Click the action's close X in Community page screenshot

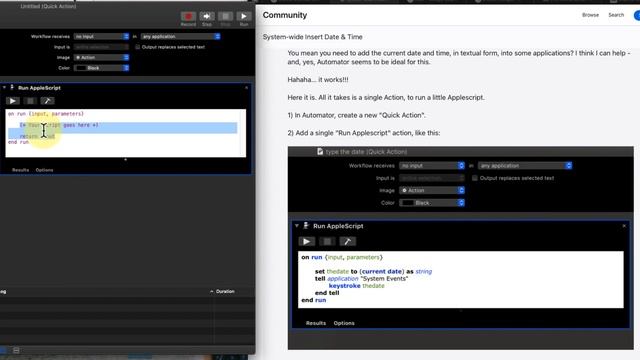(624, 226)
